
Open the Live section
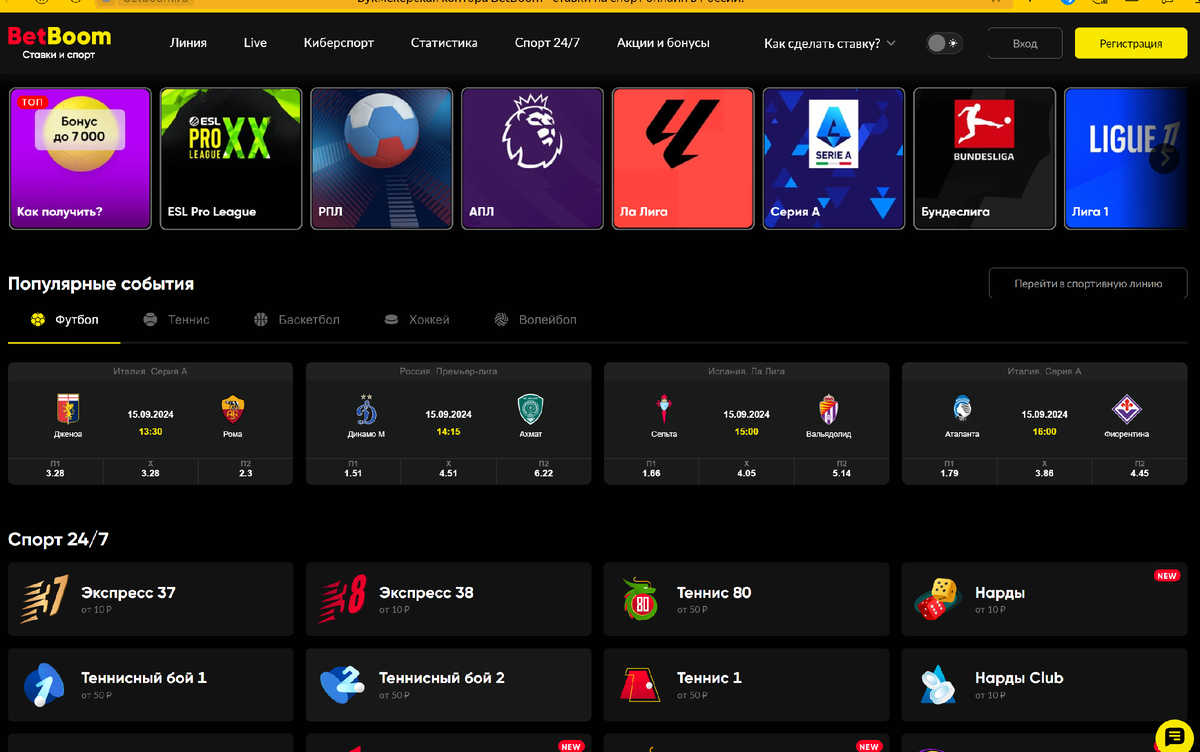point(255,43)
